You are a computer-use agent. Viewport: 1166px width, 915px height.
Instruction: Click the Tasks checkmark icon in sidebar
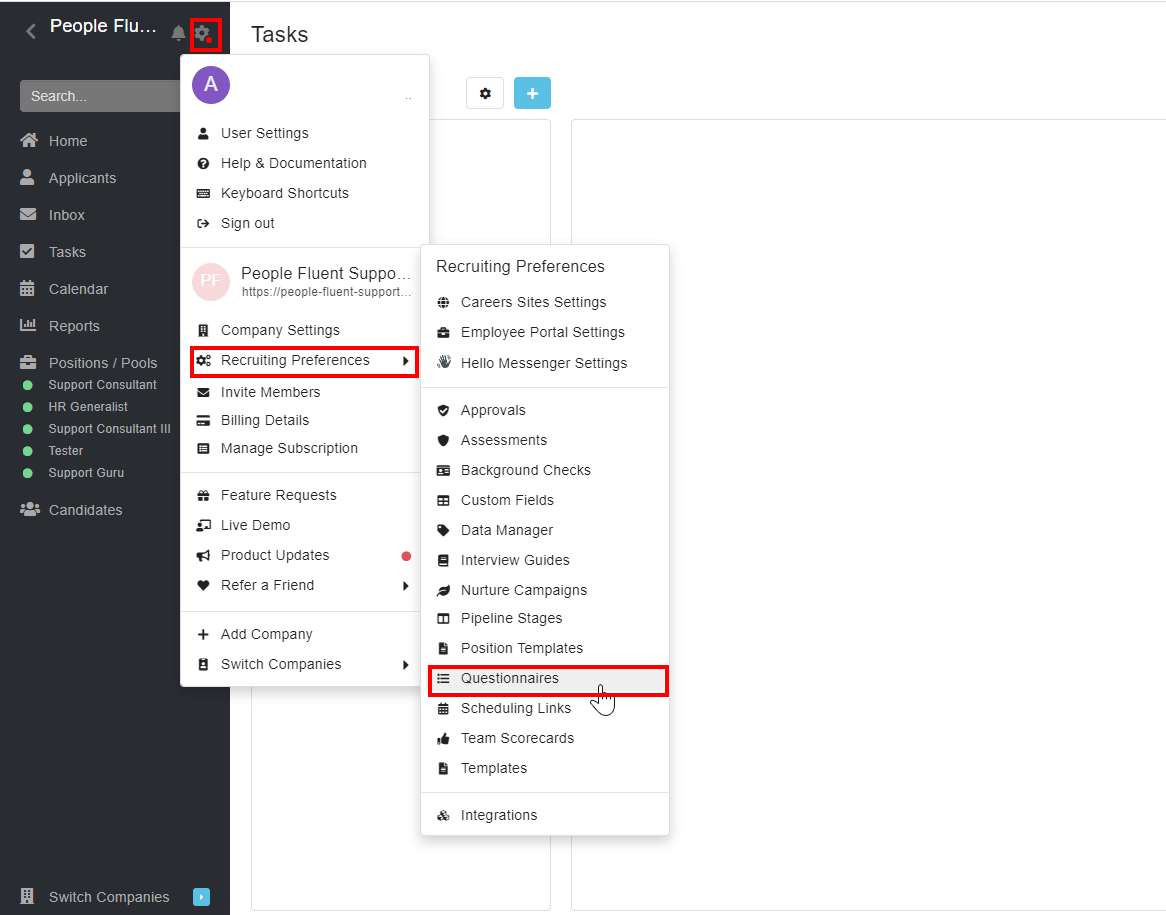[x=28, y=251]
